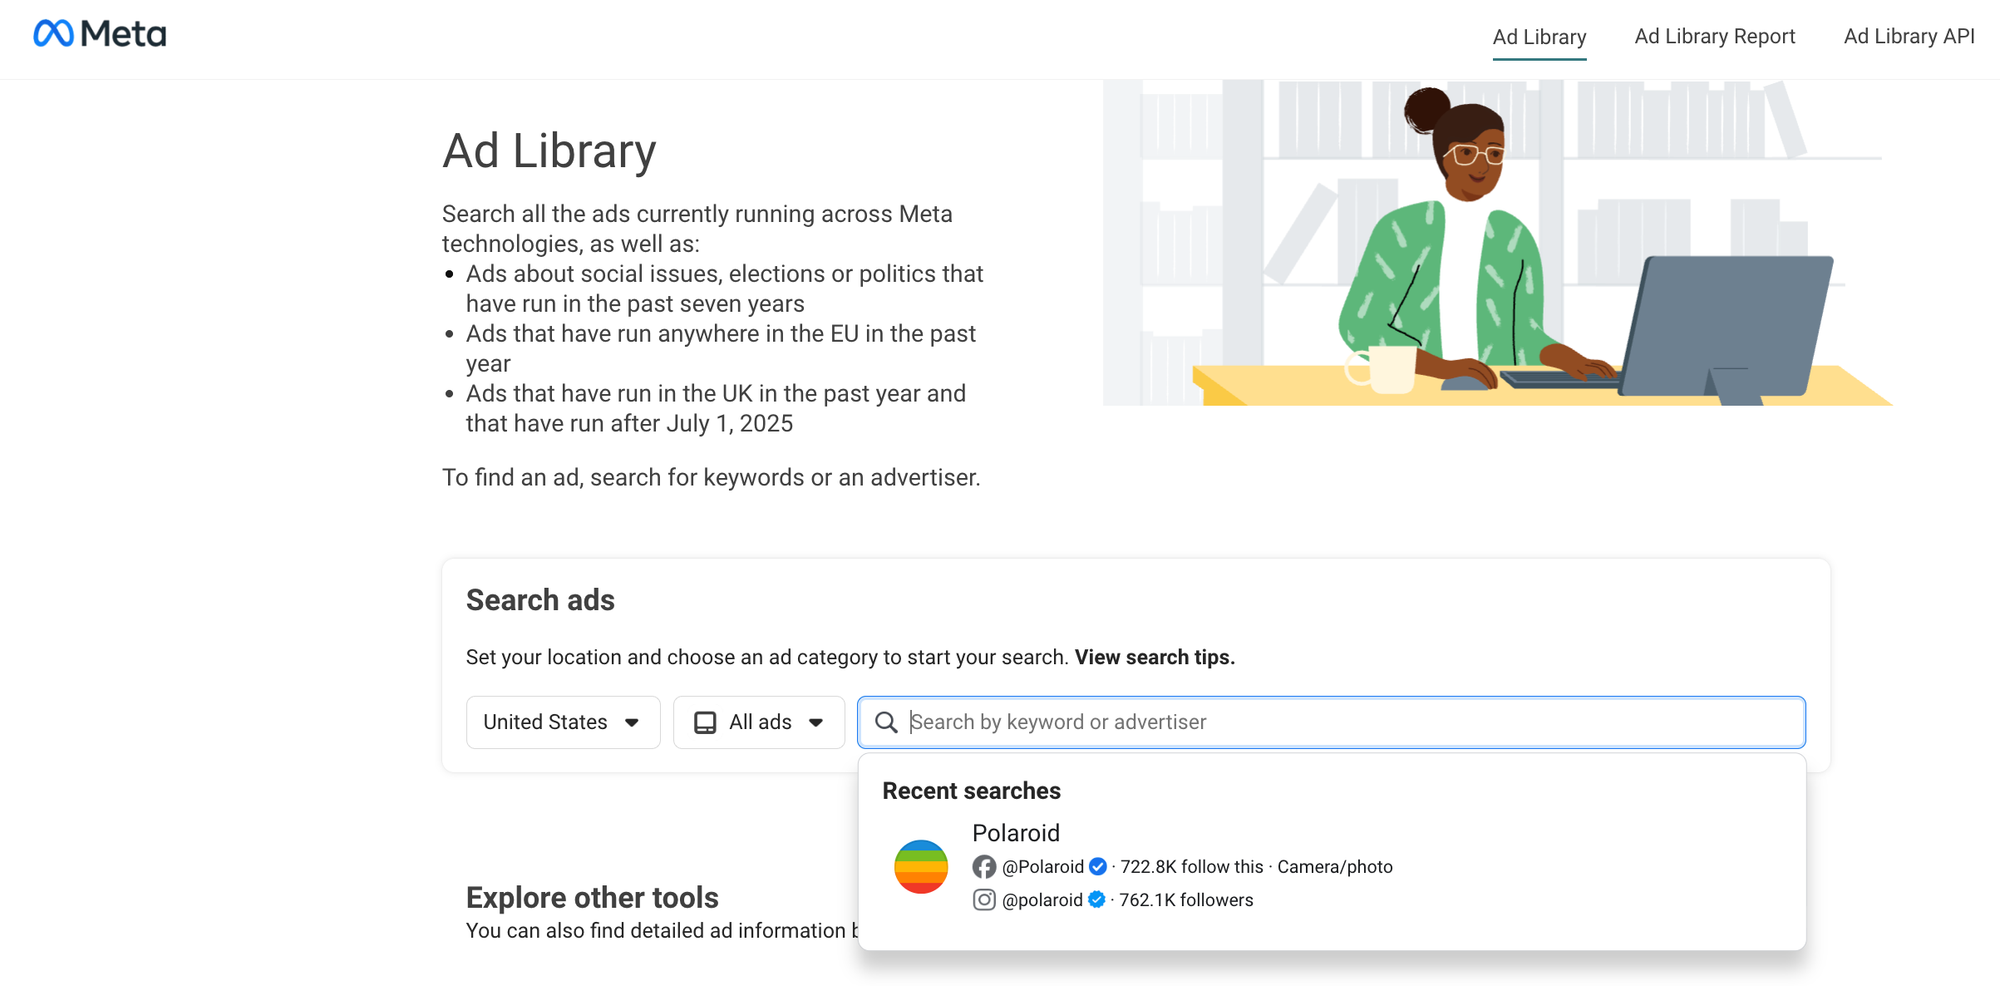
Task: Click the Camera/photo category label
Action: pyautogui.click(x=1334, y=867)
